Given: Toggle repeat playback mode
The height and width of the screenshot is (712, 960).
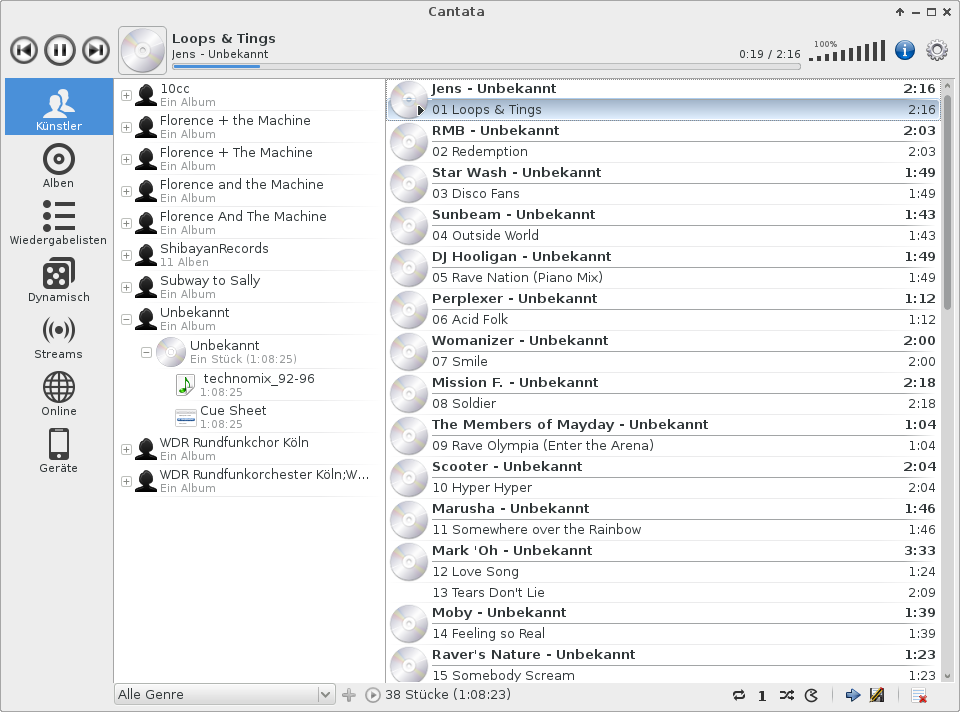Looking at the screenshot, I should point(739,695).
